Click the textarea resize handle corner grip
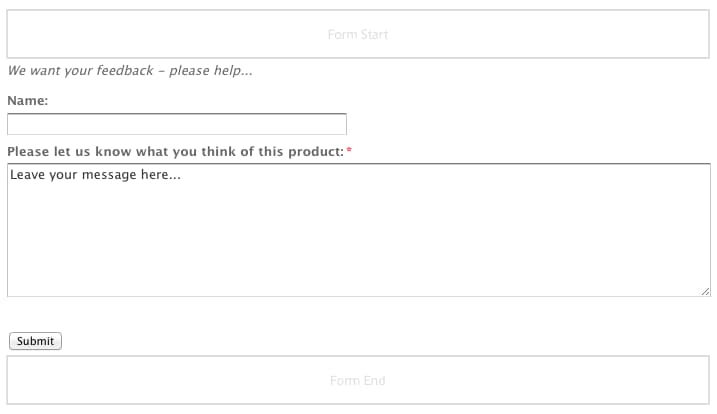Screen dimensions: 717x414 (706, 291)
